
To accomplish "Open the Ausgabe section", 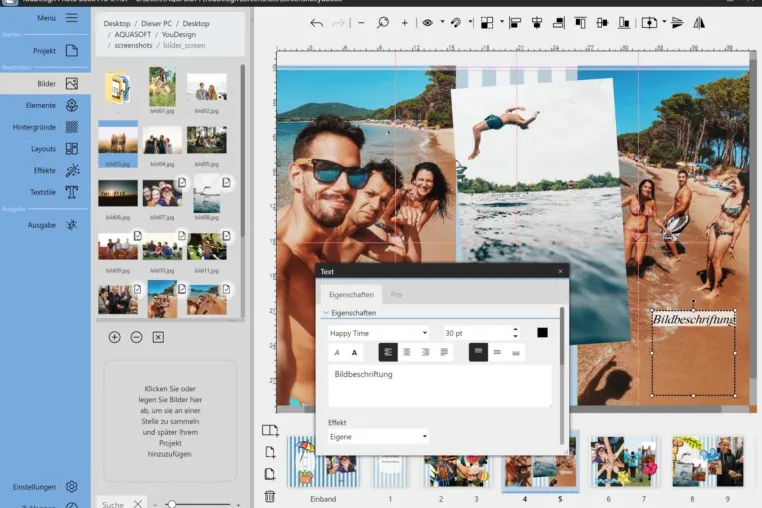I will (x=45, y=225).
